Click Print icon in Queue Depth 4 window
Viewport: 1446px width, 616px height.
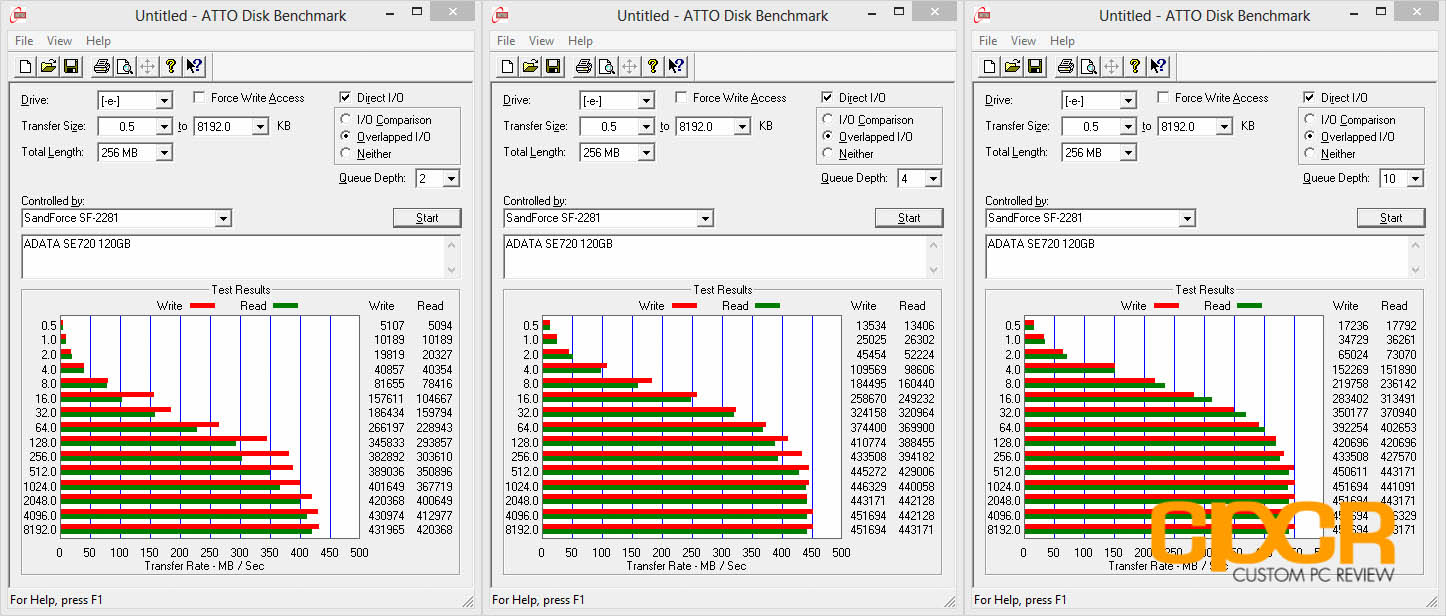(x=583, y=66)
